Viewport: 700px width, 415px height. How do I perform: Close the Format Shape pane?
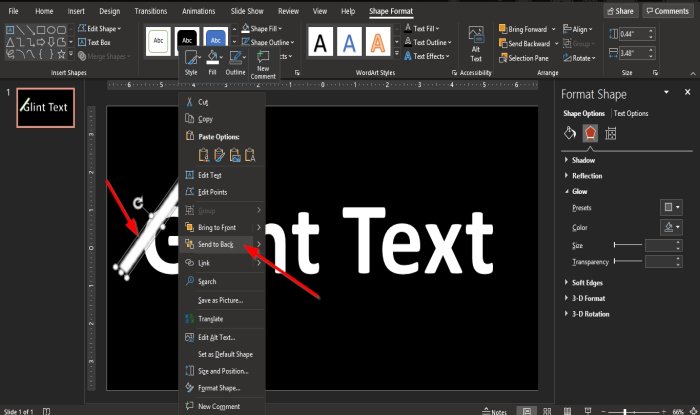pyautogui.click(x=686, y=94)
